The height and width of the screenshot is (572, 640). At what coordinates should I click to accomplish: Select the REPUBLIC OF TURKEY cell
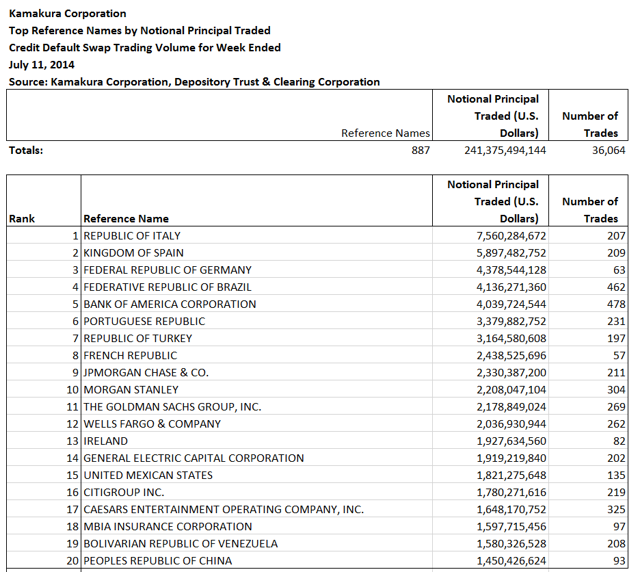pos(256,338)
